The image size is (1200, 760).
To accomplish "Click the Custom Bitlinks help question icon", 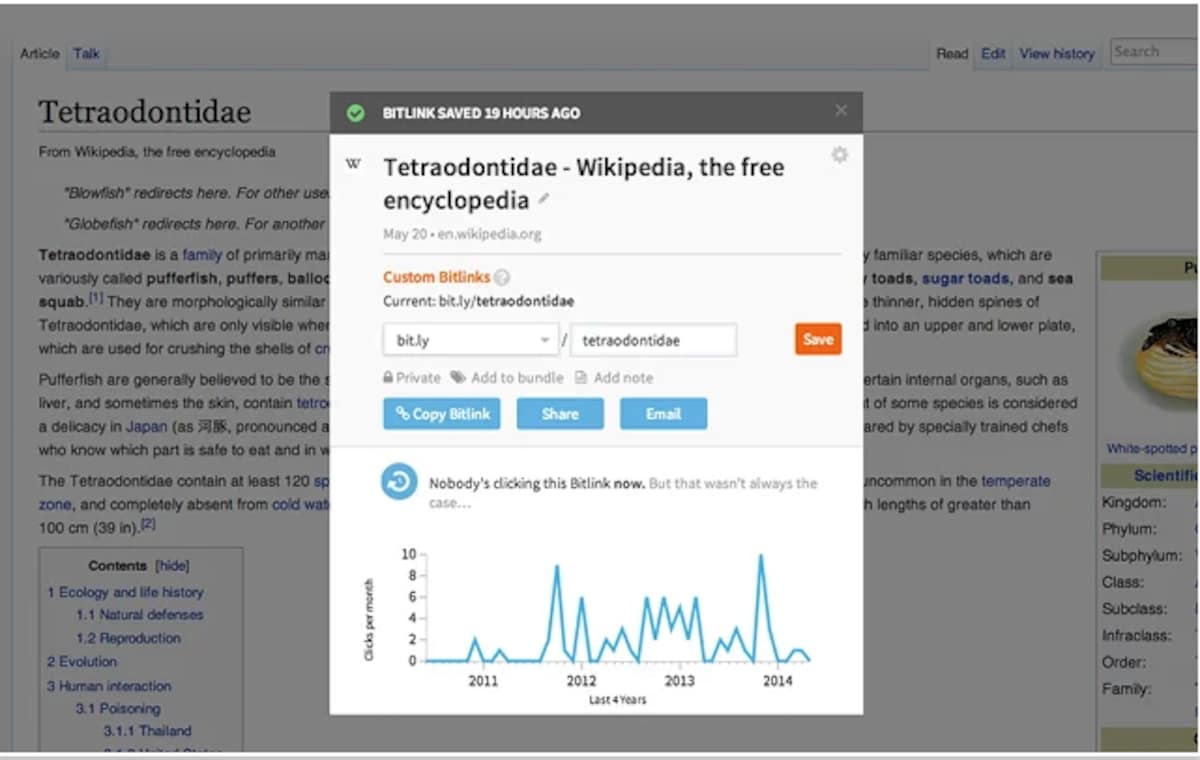I will click(x=502, y=278).
